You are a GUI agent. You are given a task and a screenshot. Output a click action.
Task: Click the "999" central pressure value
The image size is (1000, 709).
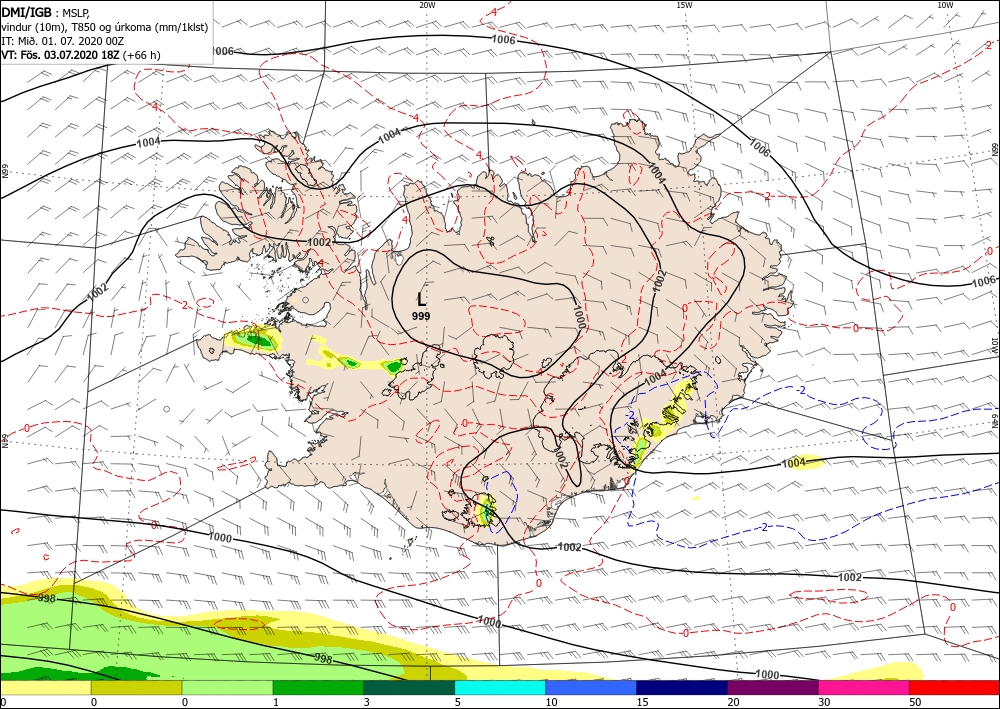[421, 316]
